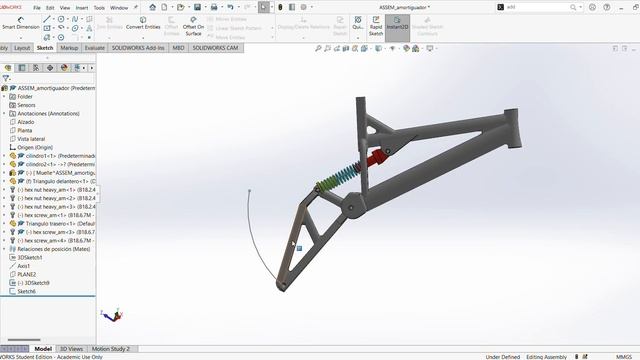The image size is (640, 360).
Task: Click the MMGS units status entry
Action: (624, 357)
